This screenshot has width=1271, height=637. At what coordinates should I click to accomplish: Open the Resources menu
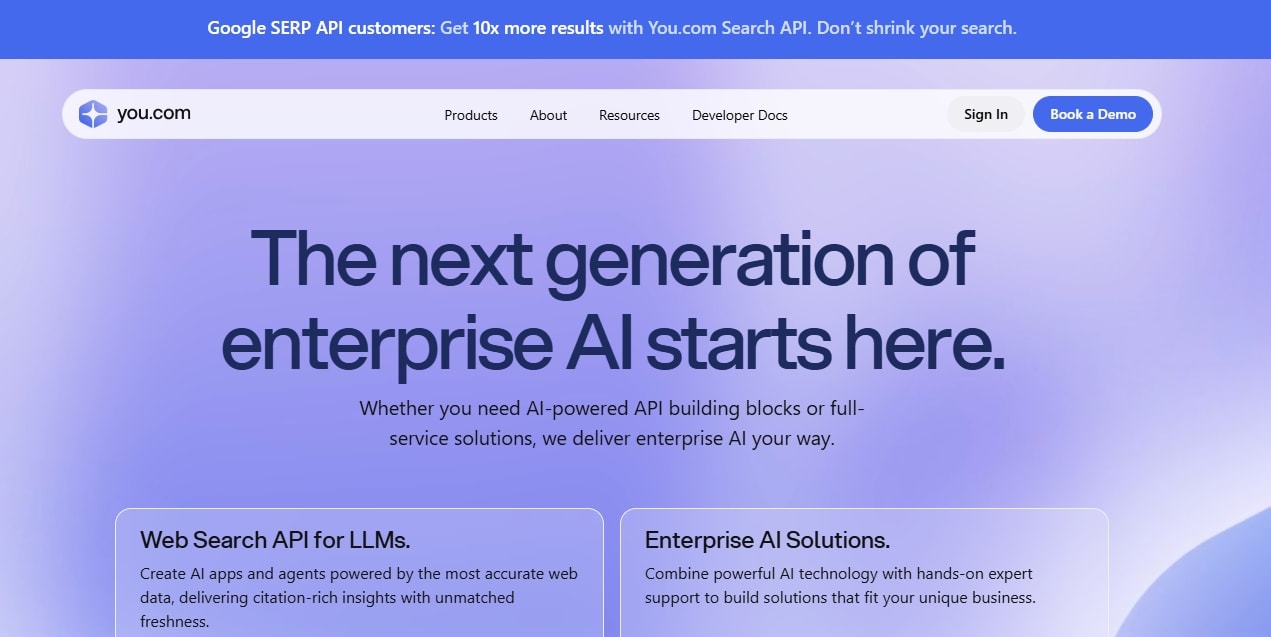tap(629, 115)
